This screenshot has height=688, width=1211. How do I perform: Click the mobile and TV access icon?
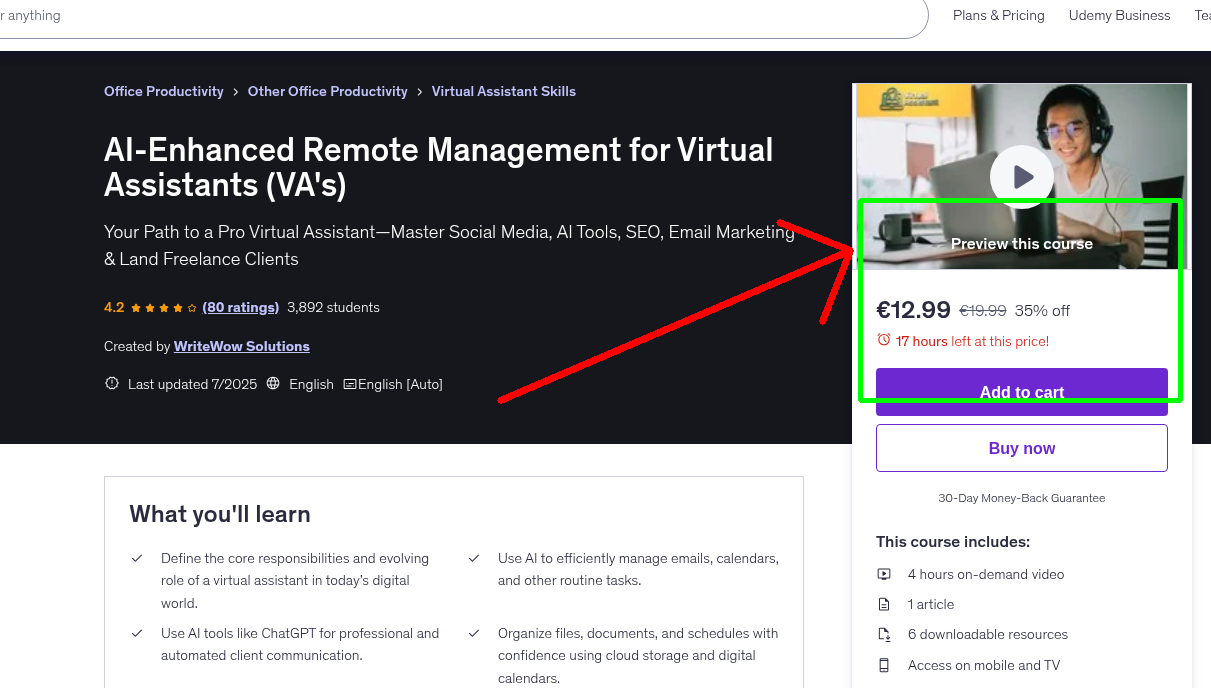point(884,665)
